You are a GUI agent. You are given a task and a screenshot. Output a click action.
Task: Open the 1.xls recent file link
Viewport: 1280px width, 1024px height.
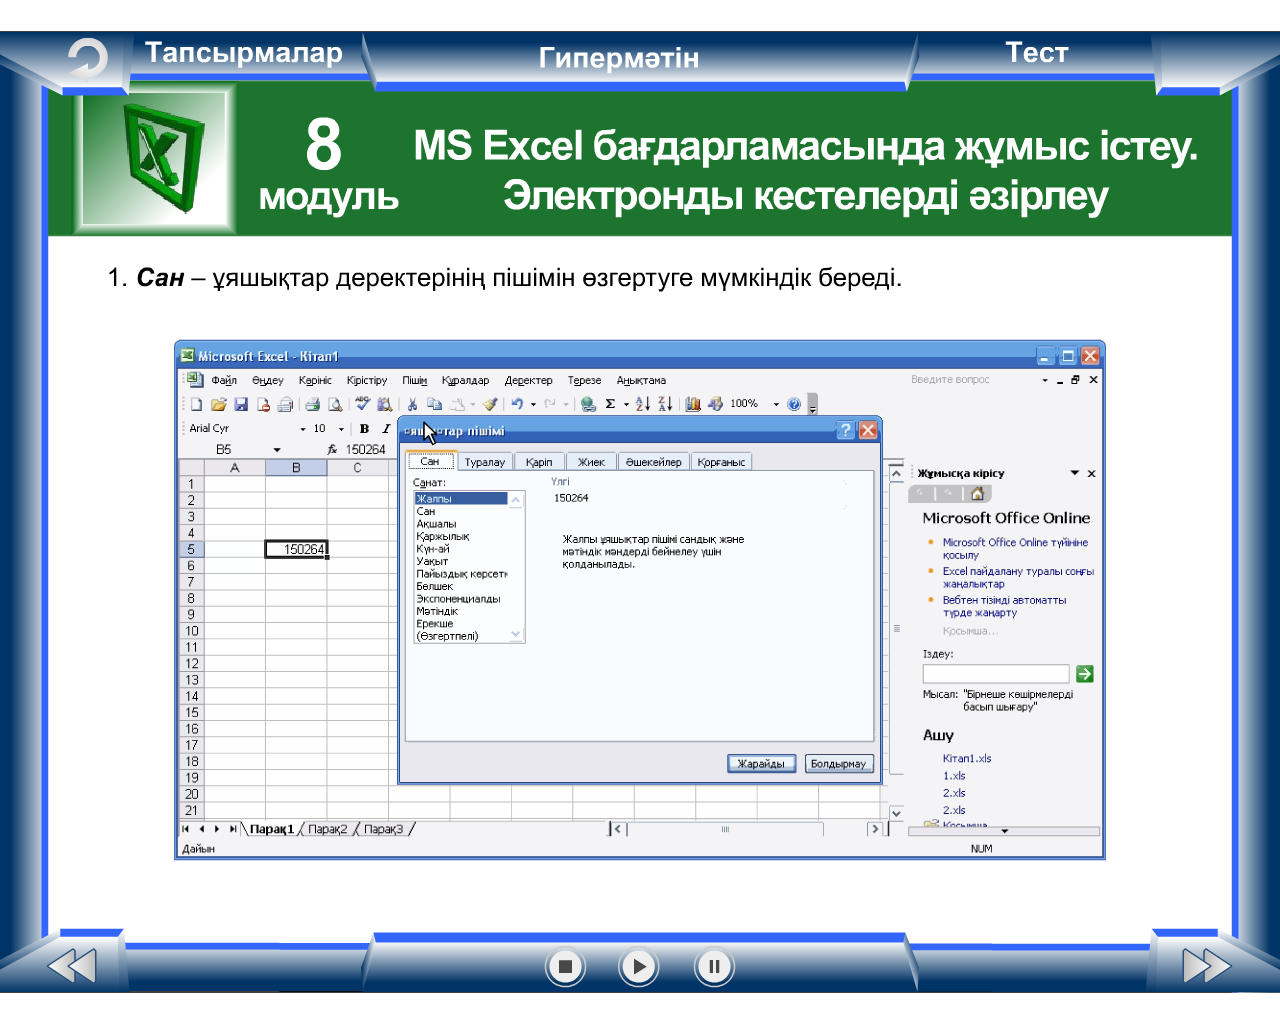(954, 775)
